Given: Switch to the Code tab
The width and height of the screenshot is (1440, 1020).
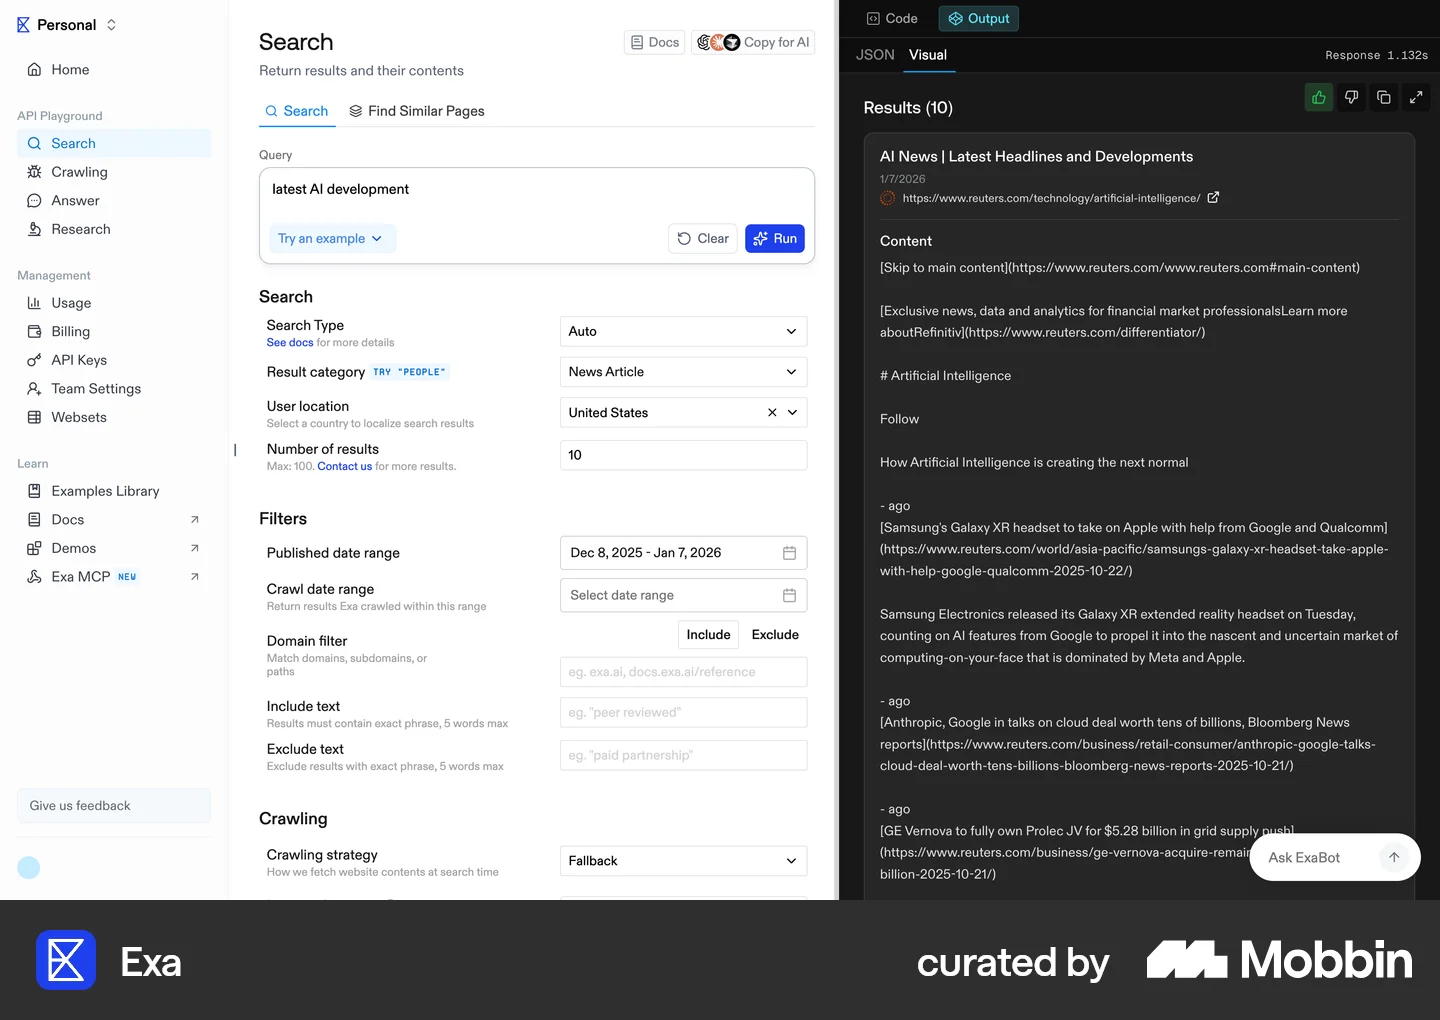Looking at the screenshot, I should coord(892,18).
